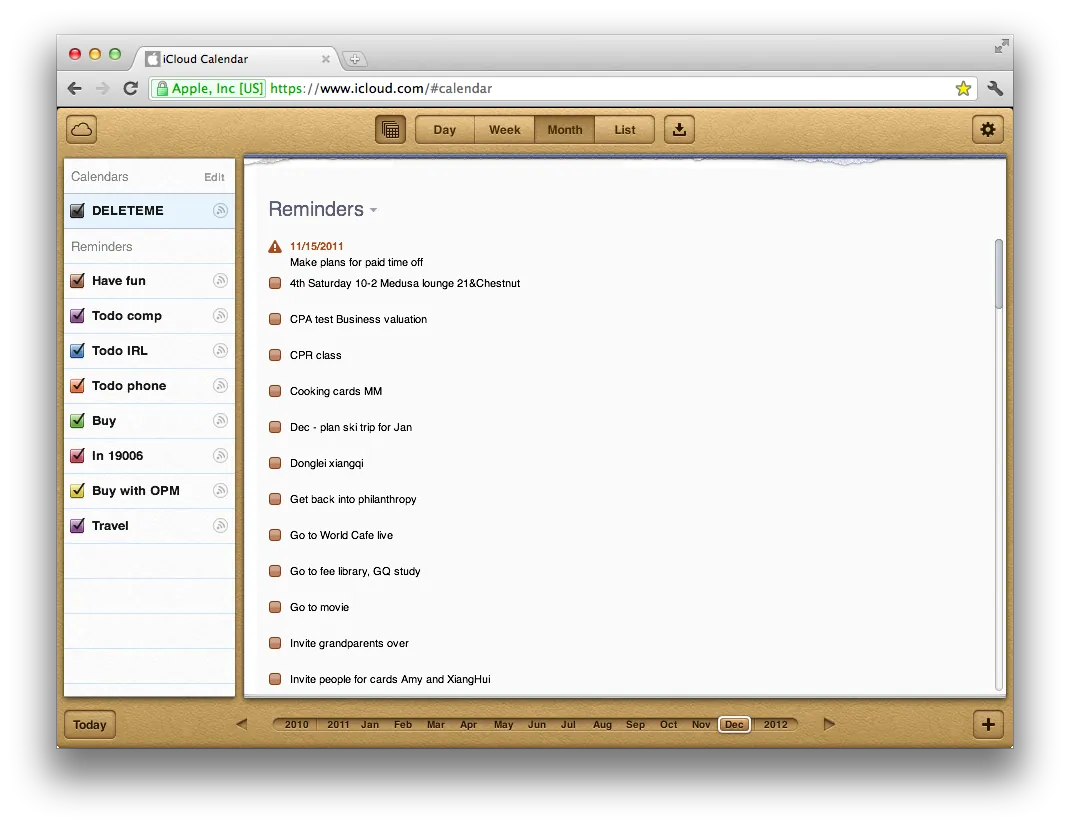
Task: Click the Today button
Action: pos(89,725)
